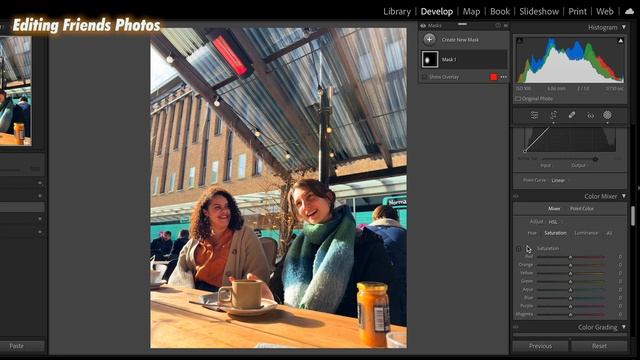640x360 pixels.
Task: Click the Reset button
Action: click(x=599, y=346)
